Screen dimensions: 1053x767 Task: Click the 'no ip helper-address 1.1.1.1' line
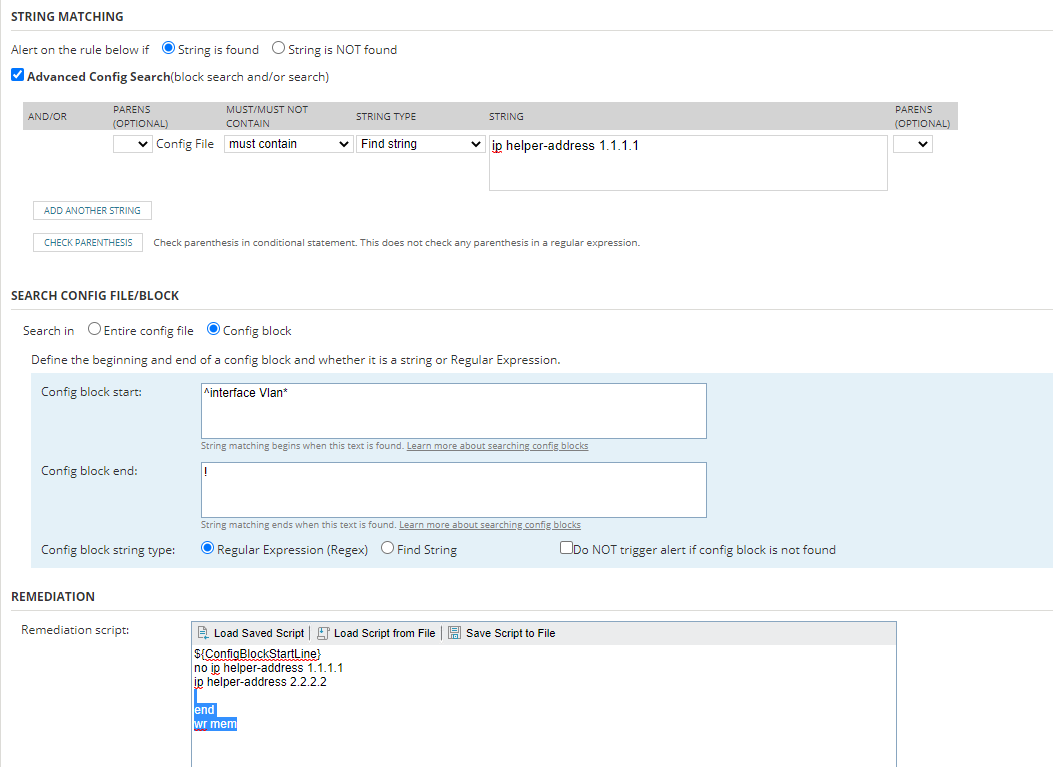(269, 668)
